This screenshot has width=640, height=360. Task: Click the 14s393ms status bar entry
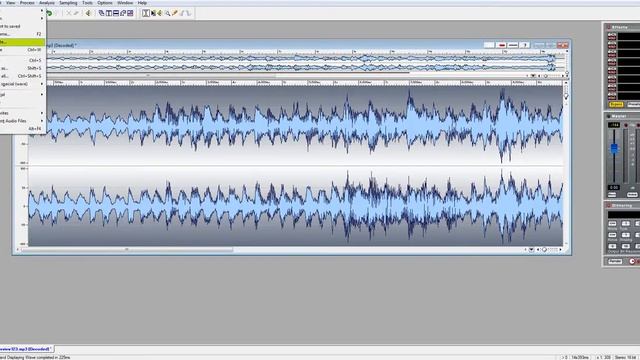[x=580, y=357]
